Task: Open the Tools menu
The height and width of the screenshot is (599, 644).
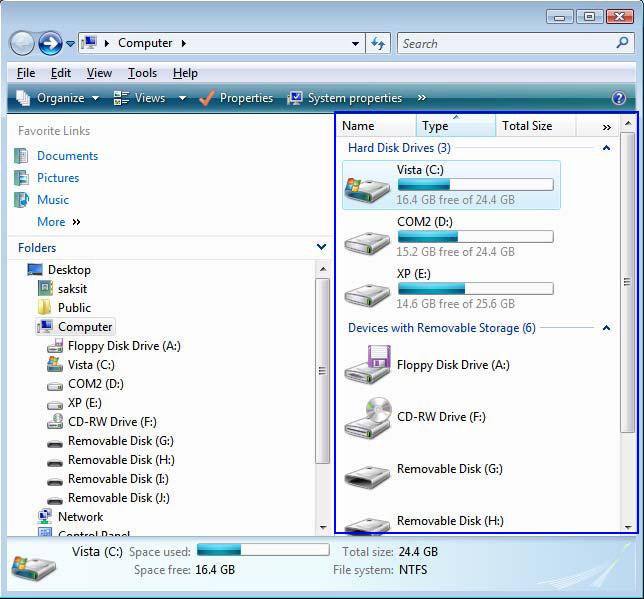Action: click(143, 73)
